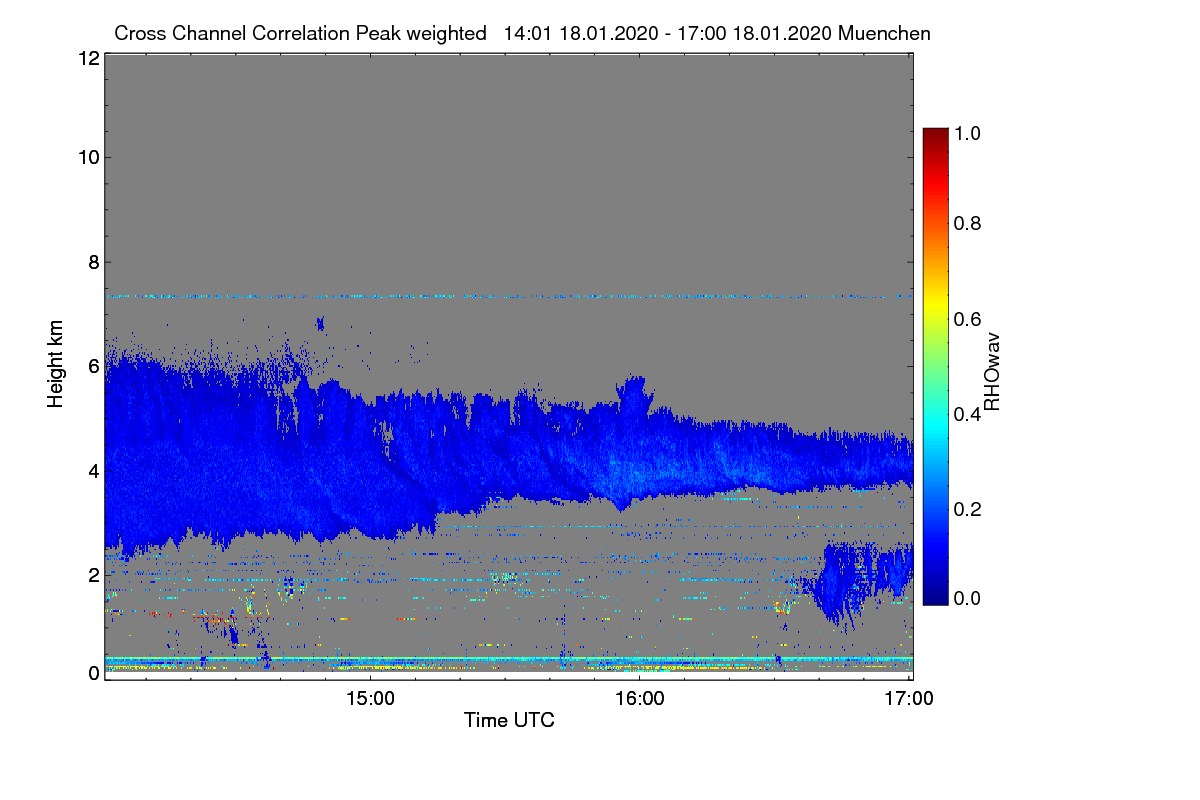
Task: Click the 0.6 colorbar value
Action: tap(968, 318)
